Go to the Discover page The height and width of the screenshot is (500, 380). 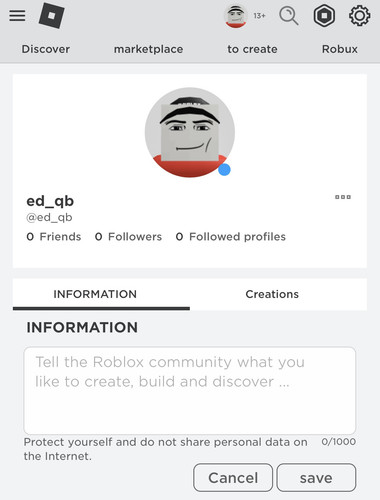[x=46, y=49]
